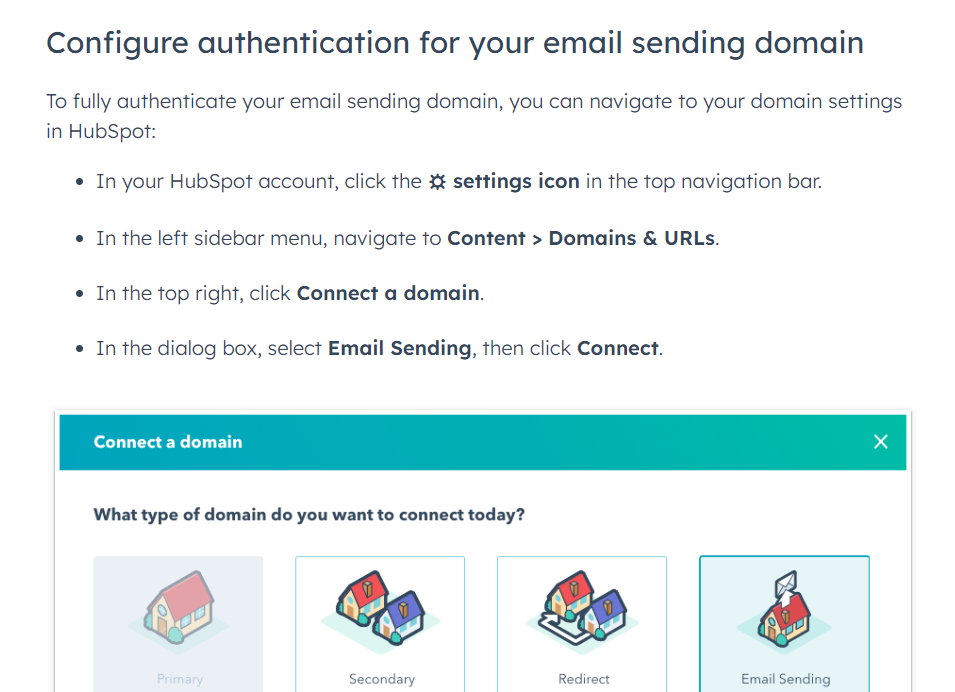Click the "Configure authentication" page heading
The width and height of the screenshot is (955, 692).
455,43
